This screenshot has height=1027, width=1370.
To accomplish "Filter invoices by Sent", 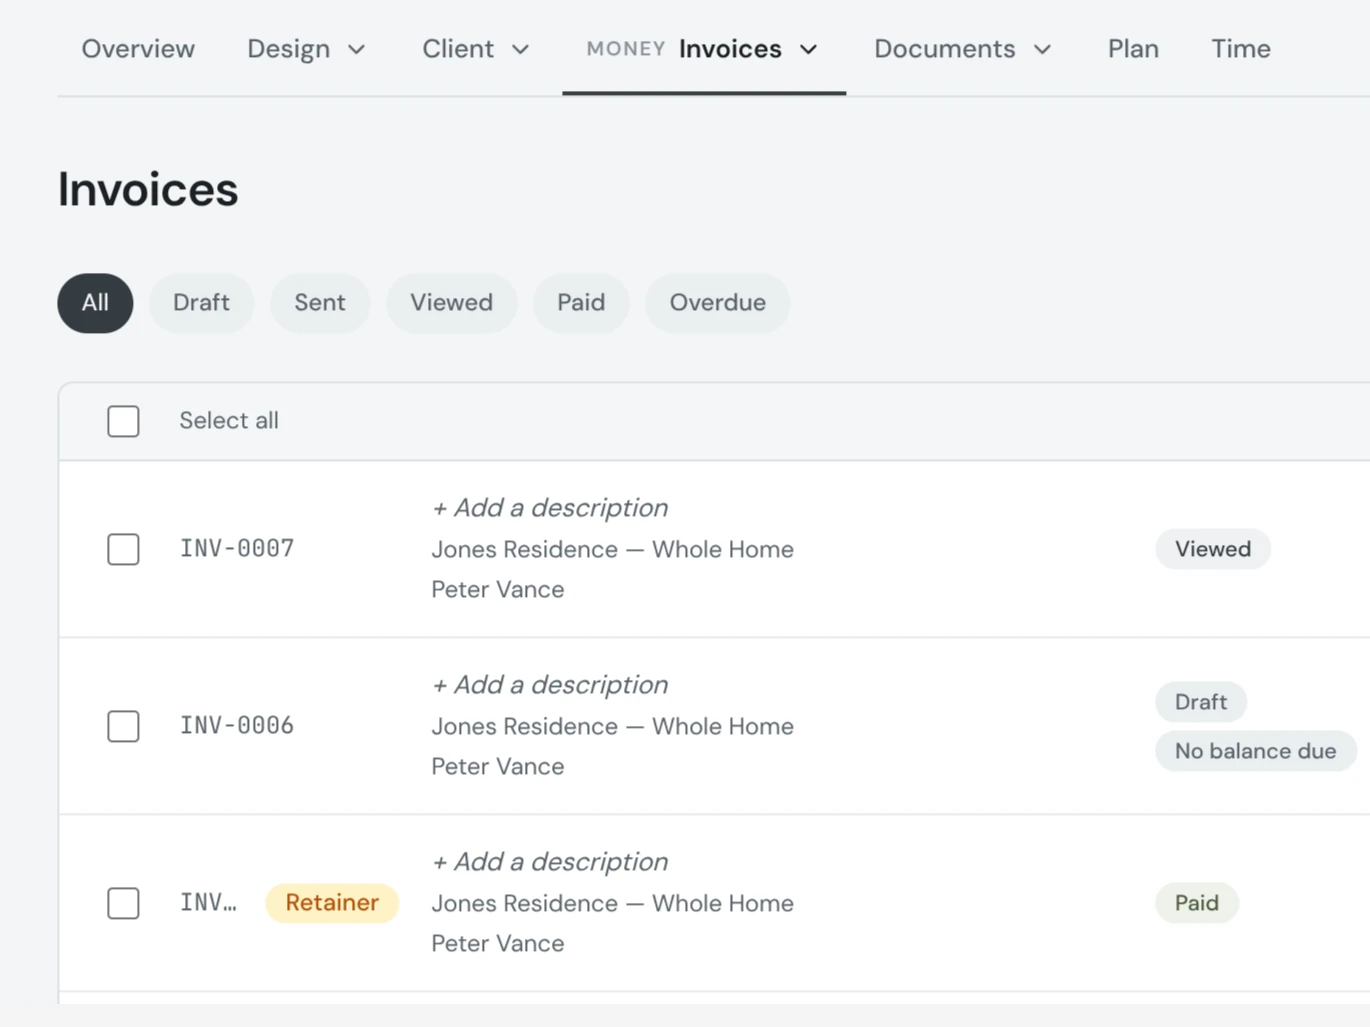I will [x=320, y=303].
